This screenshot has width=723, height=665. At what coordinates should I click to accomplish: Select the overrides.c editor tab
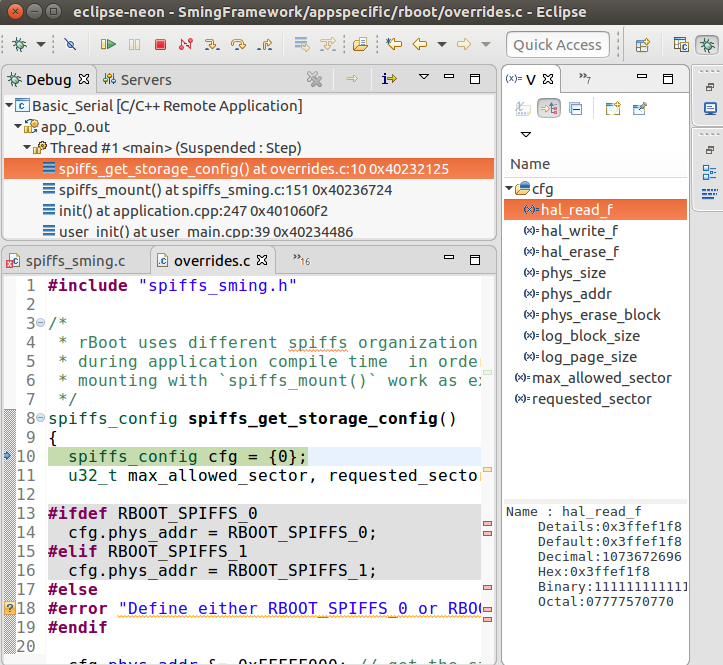(212, 261)
